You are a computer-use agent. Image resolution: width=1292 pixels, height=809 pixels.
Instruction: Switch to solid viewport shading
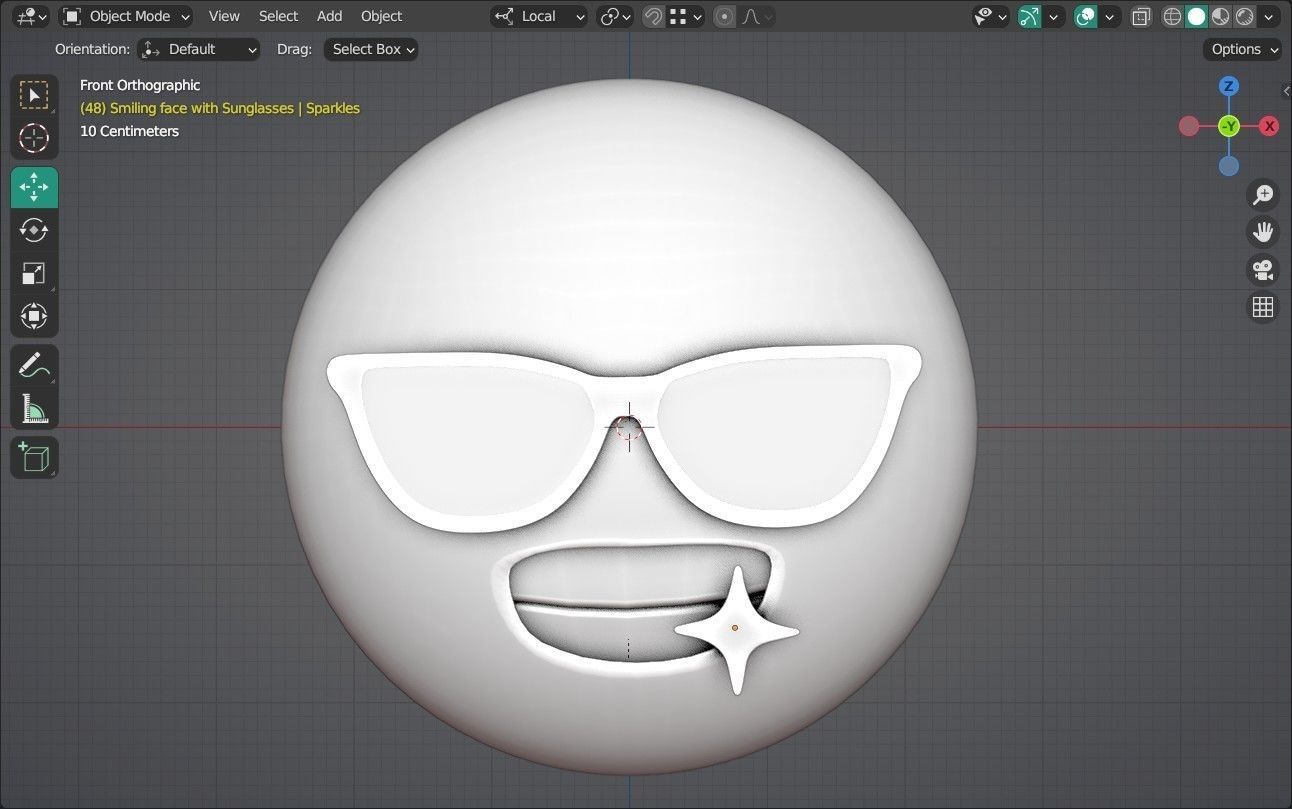1196,16
